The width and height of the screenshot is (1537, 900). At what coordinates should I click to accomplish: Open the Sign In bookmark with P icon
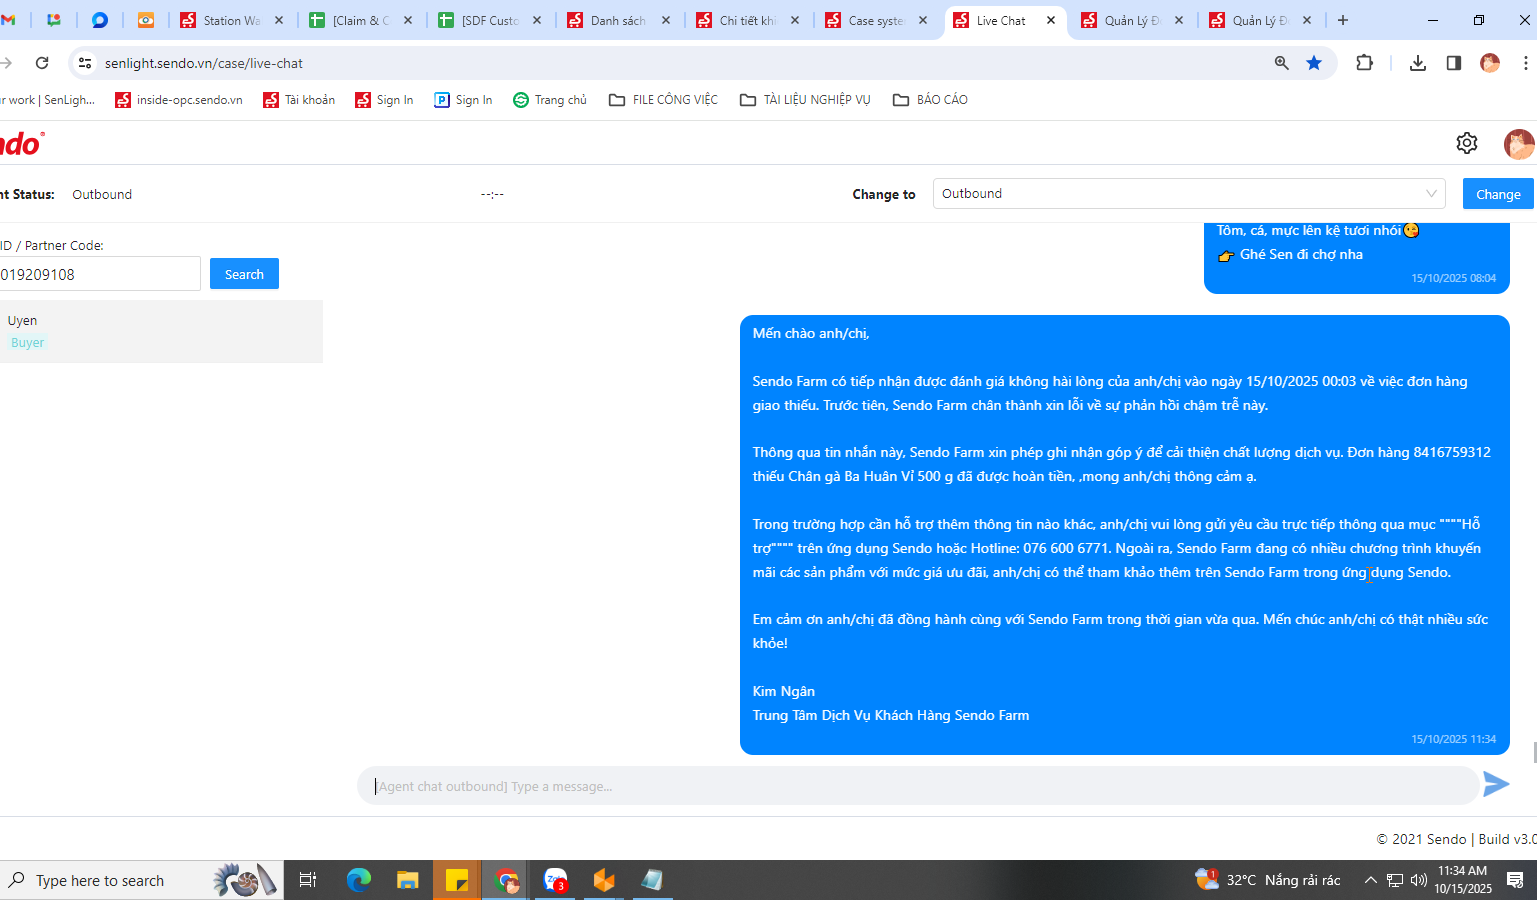(x=463, y=100)
